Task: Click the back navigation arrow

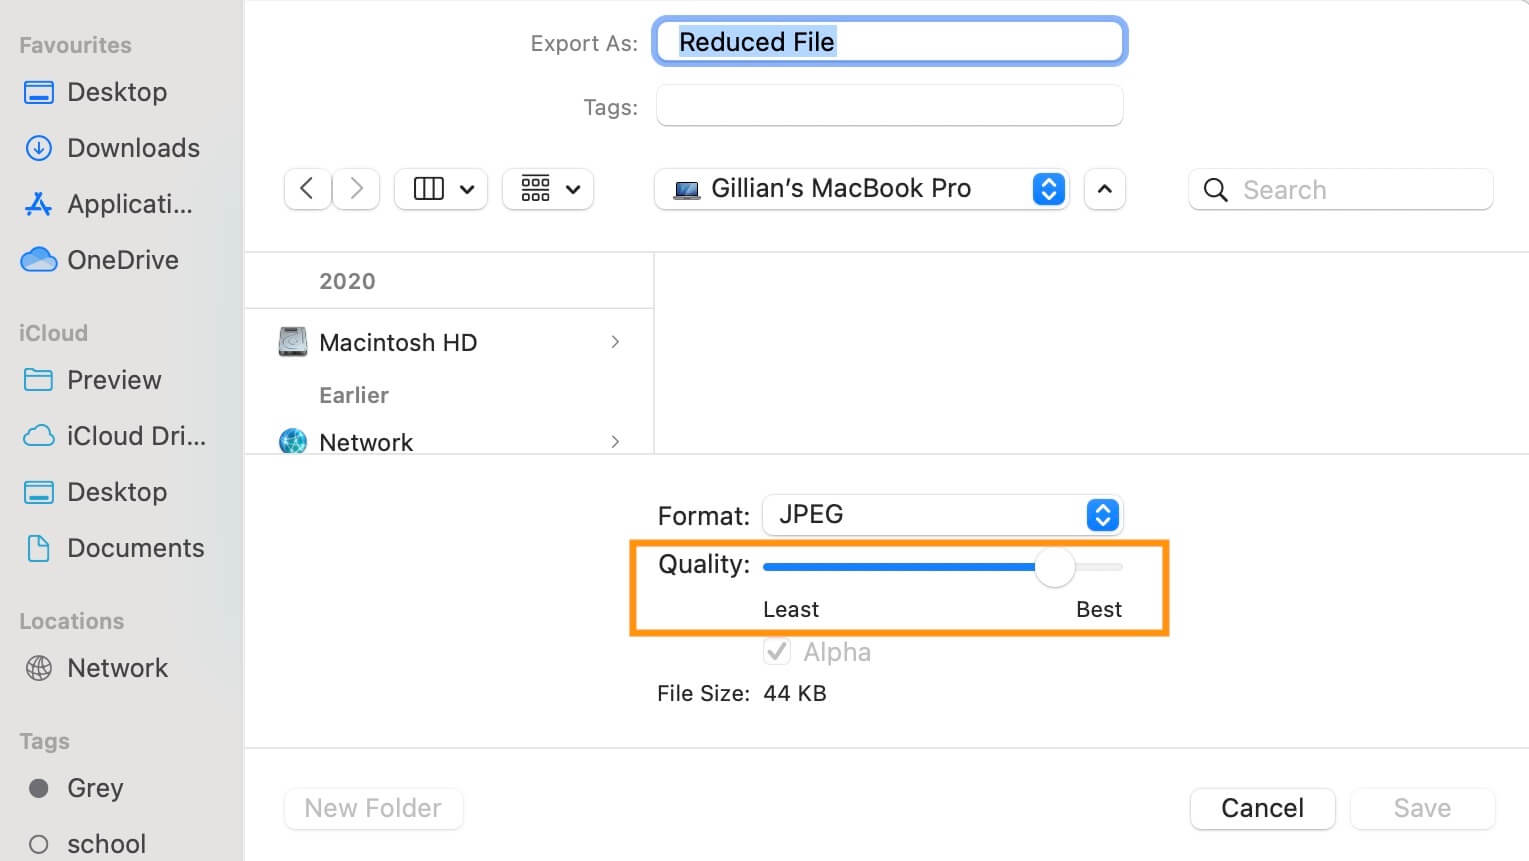Action: coord(308,189)
